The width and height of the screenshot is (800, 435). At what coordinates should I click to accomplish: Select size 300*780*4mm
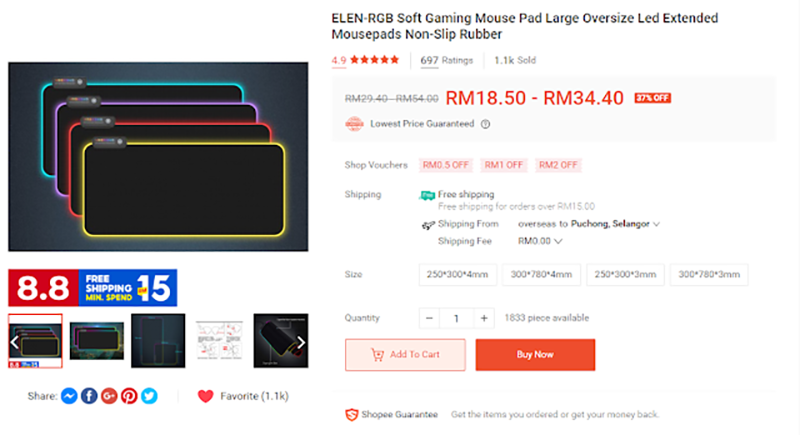coord(541,274)
